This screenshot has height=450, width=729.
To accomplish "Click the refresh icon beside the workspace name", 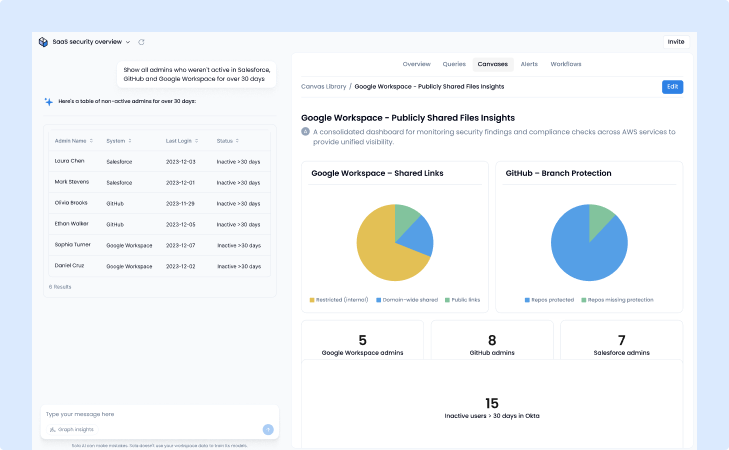I will pos(141,42).
